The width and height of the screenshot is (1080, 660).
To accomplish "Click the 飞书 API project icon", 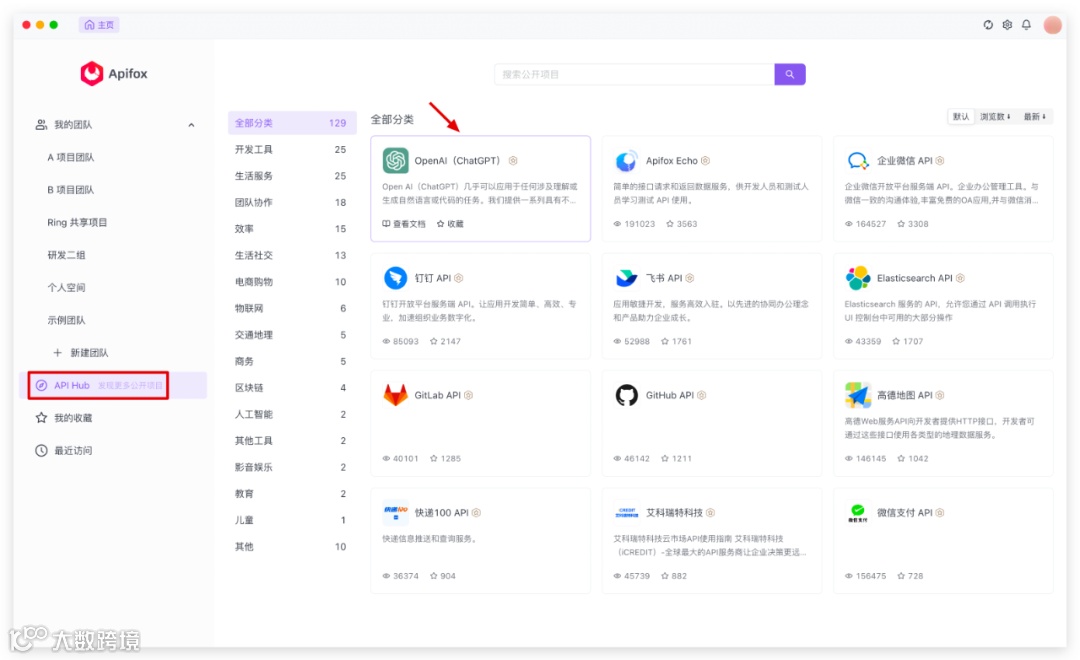I will (x=626, y=278).
